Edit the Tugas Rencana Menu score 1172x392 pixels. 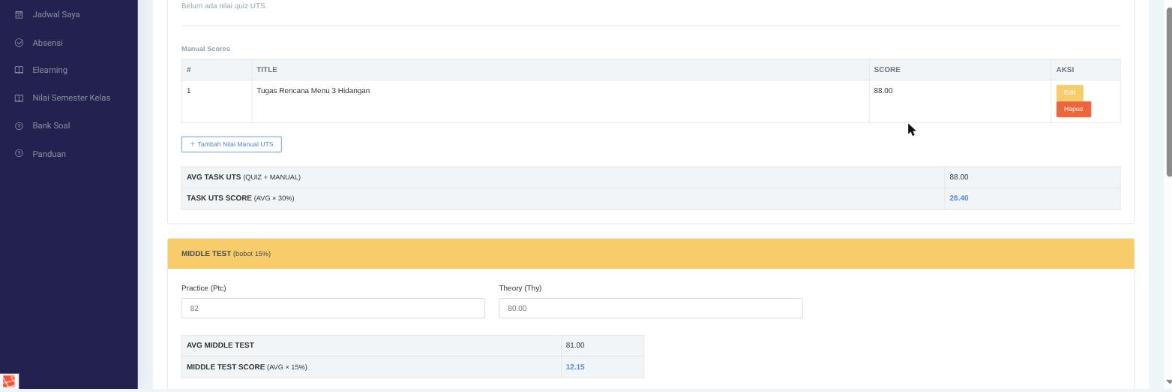[x=1069, y=93]
